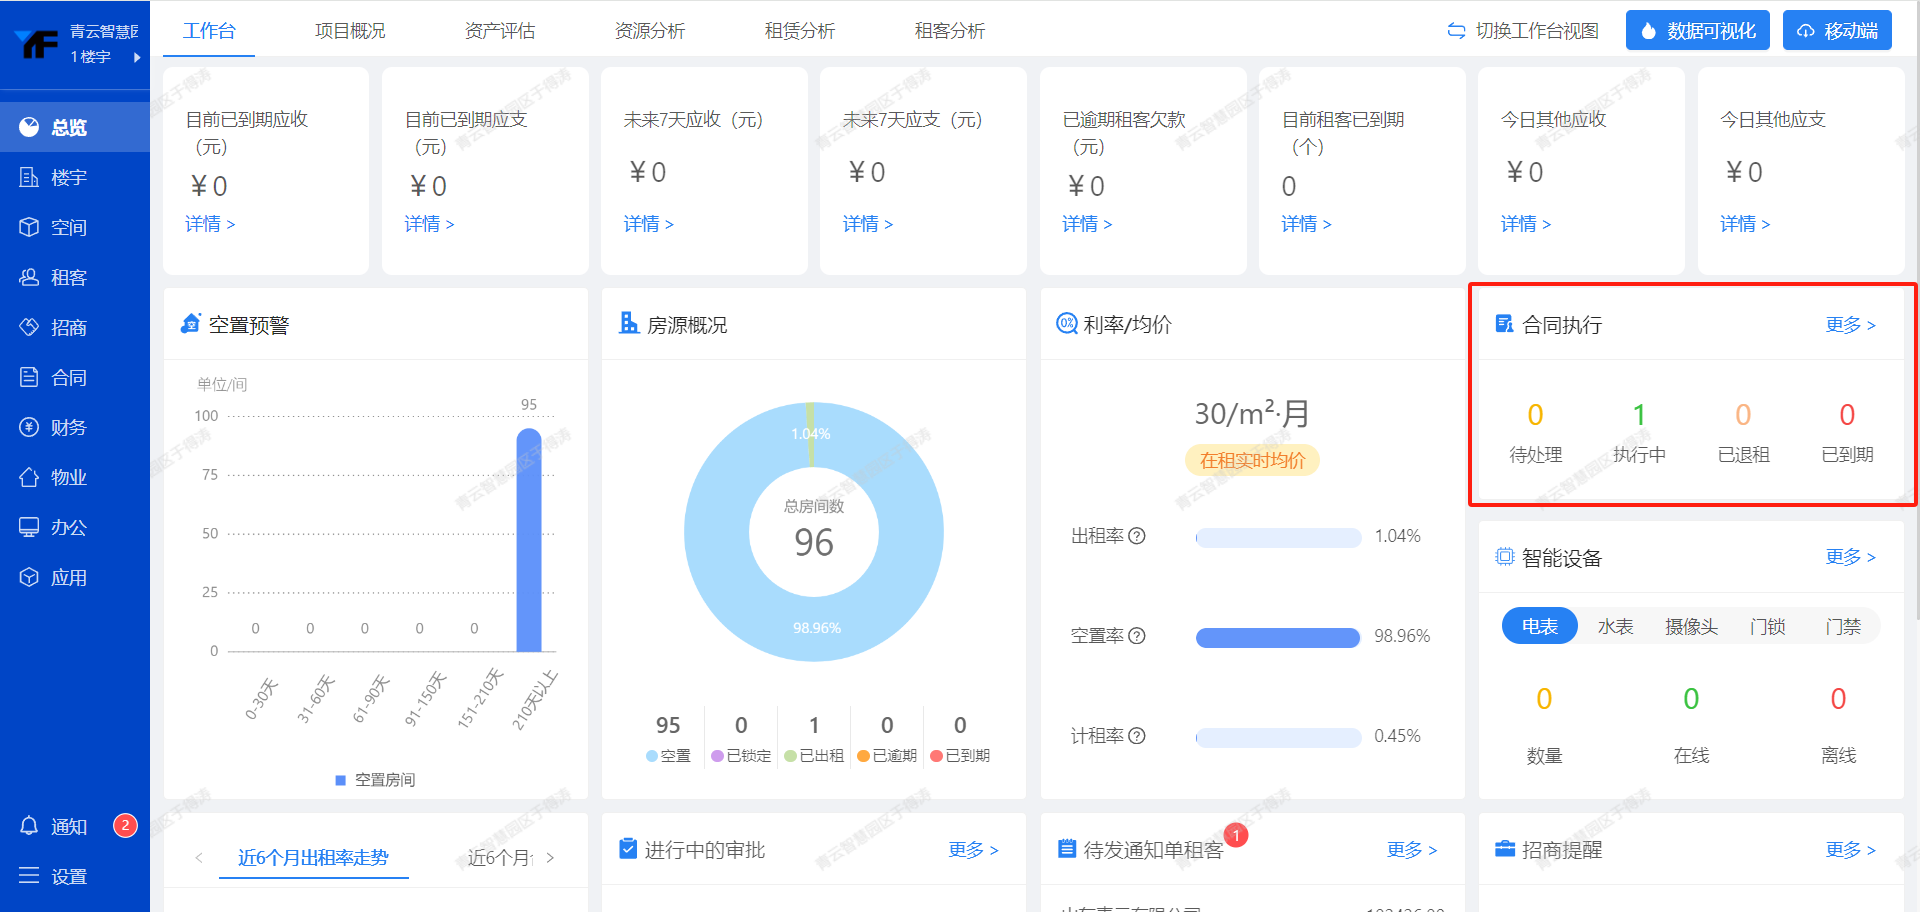Toggle the 空置房间 chart legend
This screenshot has width=1920, height=912.
(375, 780)
